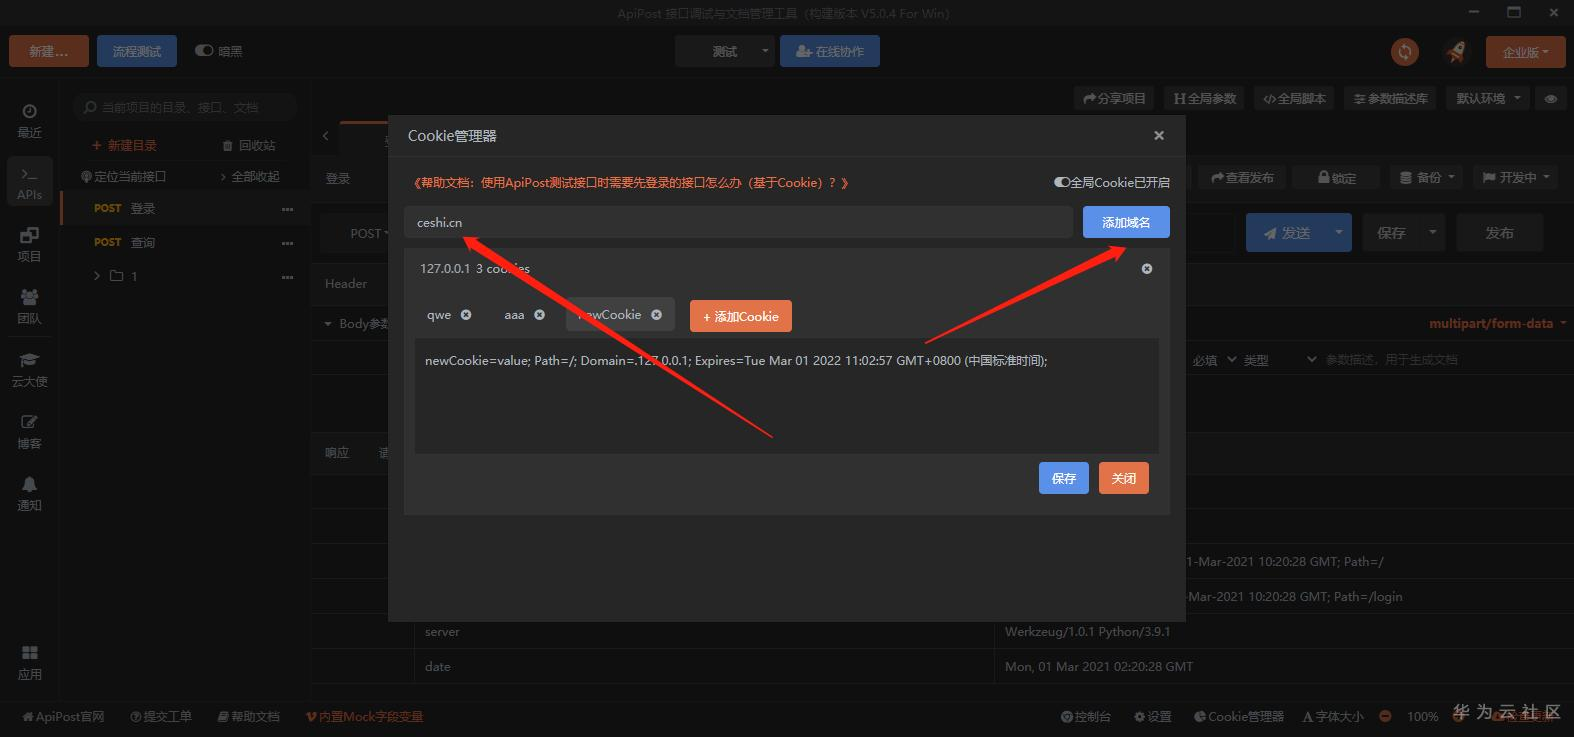Open 设置 settings in status bar
This screenshot has height=737, width=1574.
pyautogui.click(x=1153, y=717)
